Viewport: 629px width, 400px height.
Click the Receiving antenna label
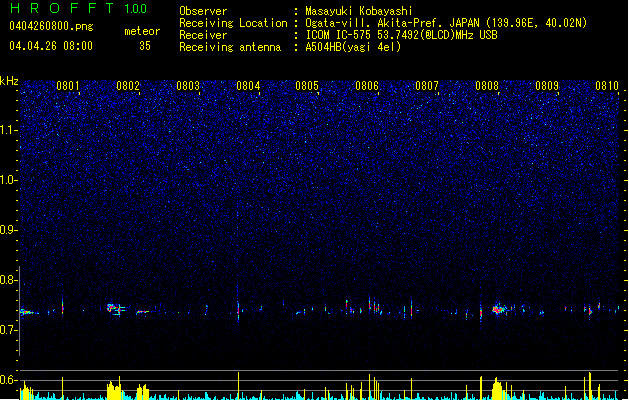(230, 47)
